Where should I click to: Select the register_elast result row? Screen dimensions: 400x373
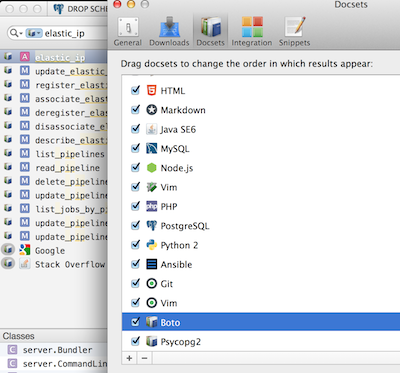tap(53, 85)
